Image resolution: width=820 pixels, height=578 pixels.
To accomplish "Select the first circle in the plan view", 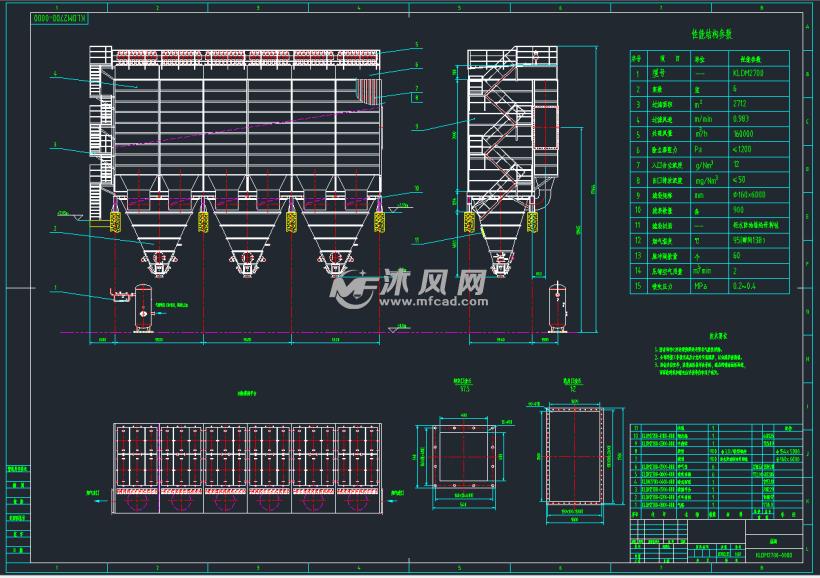I will (137, 505).
